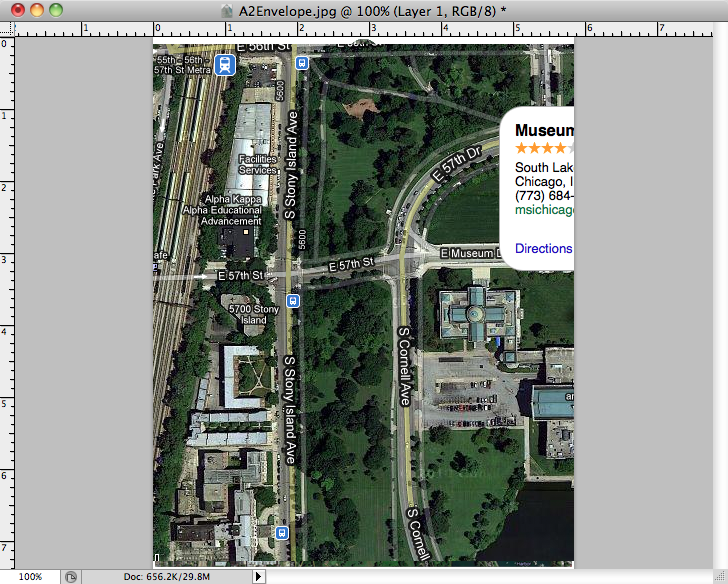The height and width of the screenshot is (584, 728).
Task: Click the status bar preview icon next to the zoom field
Action: point(71,577)
